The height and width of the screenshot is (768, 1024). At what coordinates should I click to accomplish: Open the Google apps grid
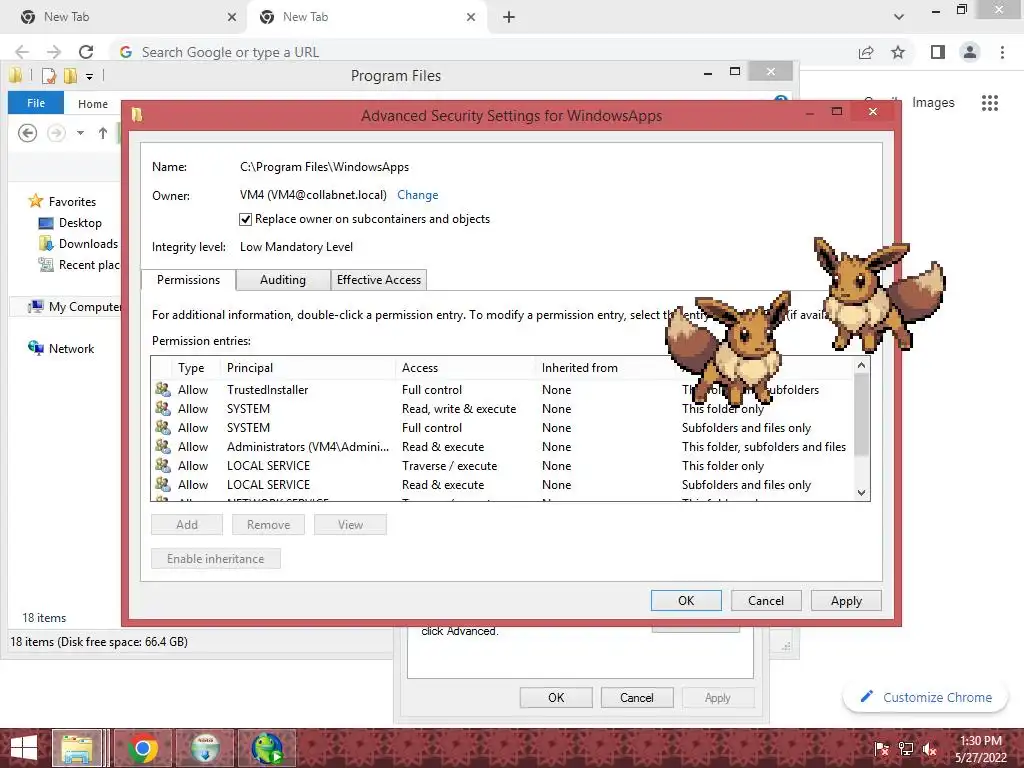989,103
